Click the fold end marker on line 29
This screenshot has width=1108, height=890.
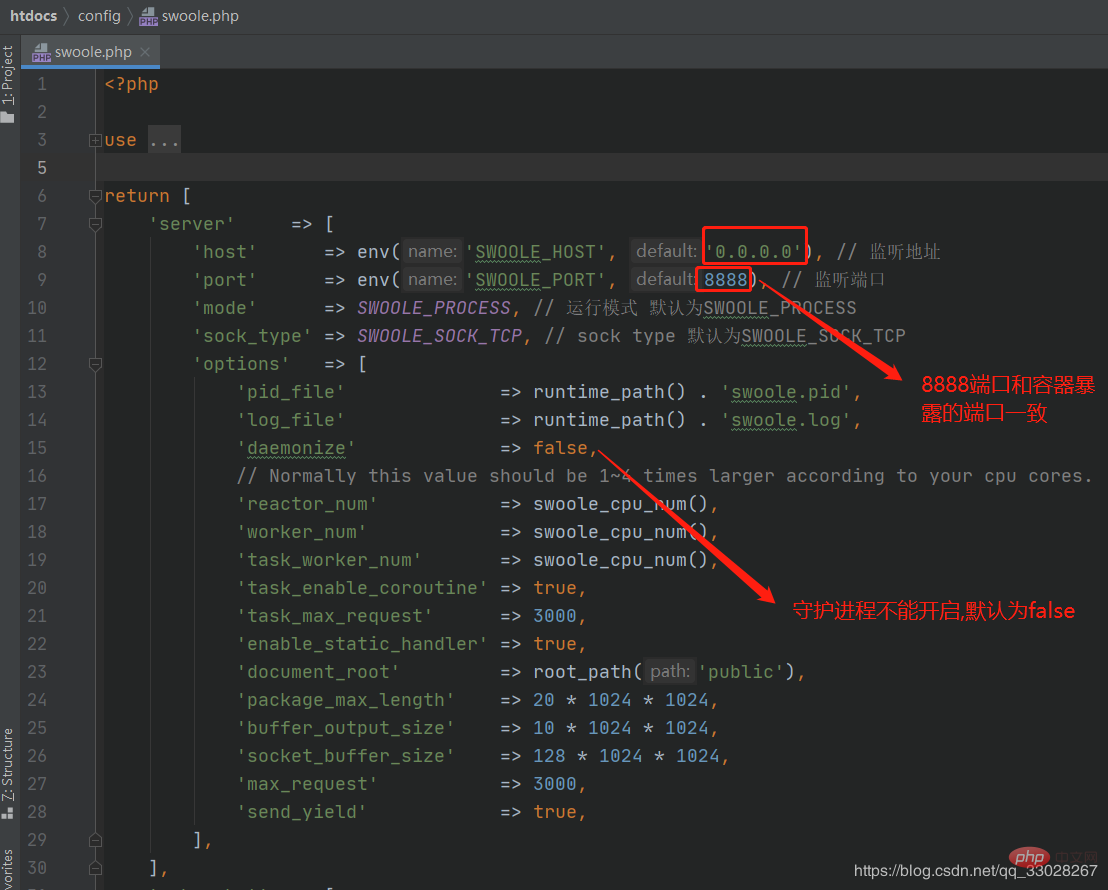95,840
